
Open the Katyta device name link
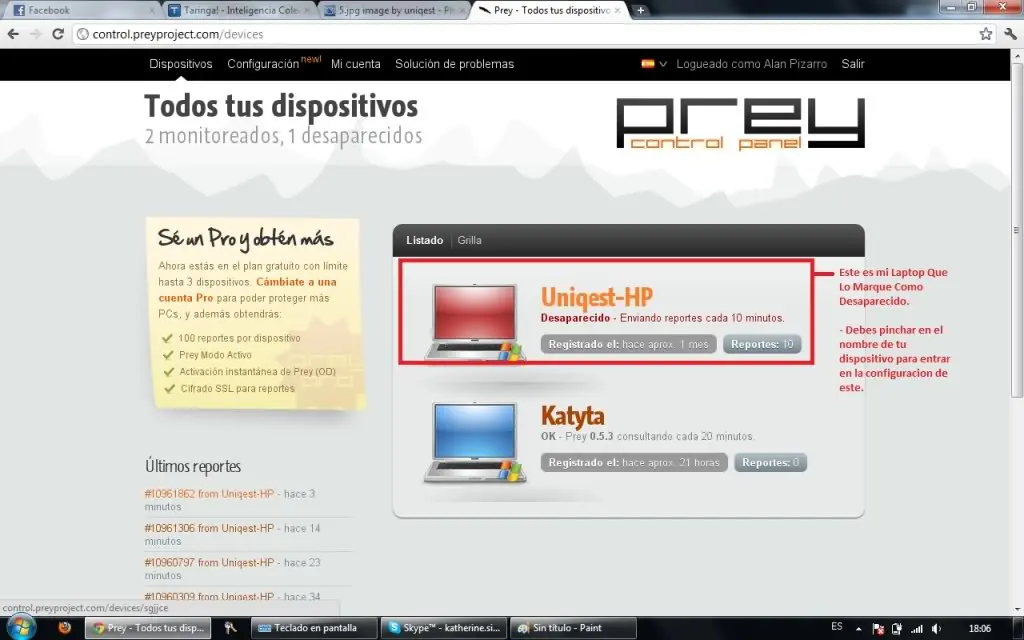coord(573,416)
